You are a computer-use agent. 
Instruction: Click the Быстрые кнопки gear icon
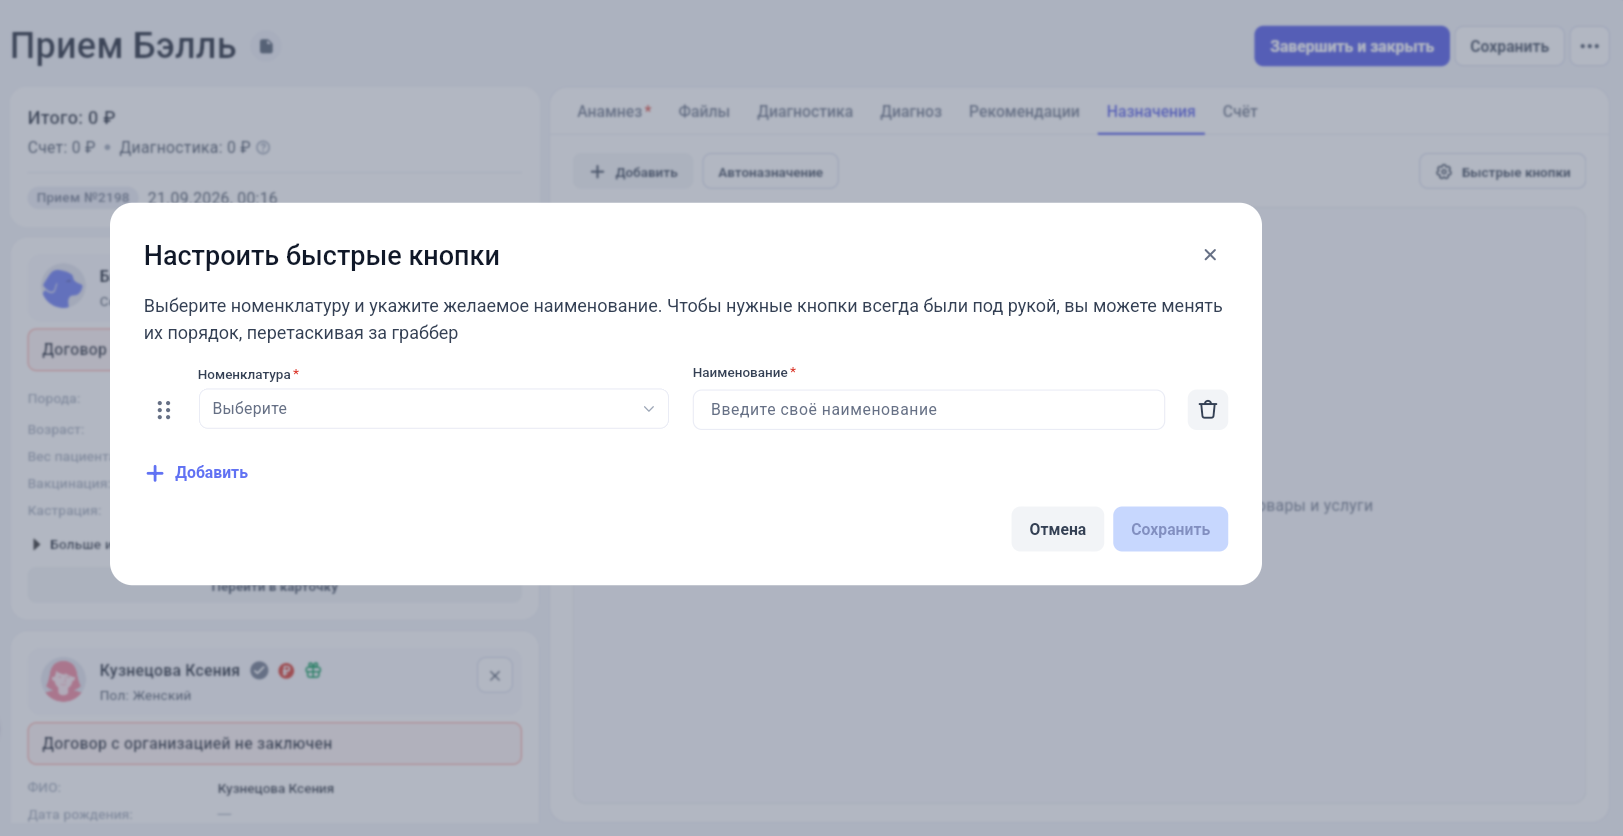pos(1444,172)
